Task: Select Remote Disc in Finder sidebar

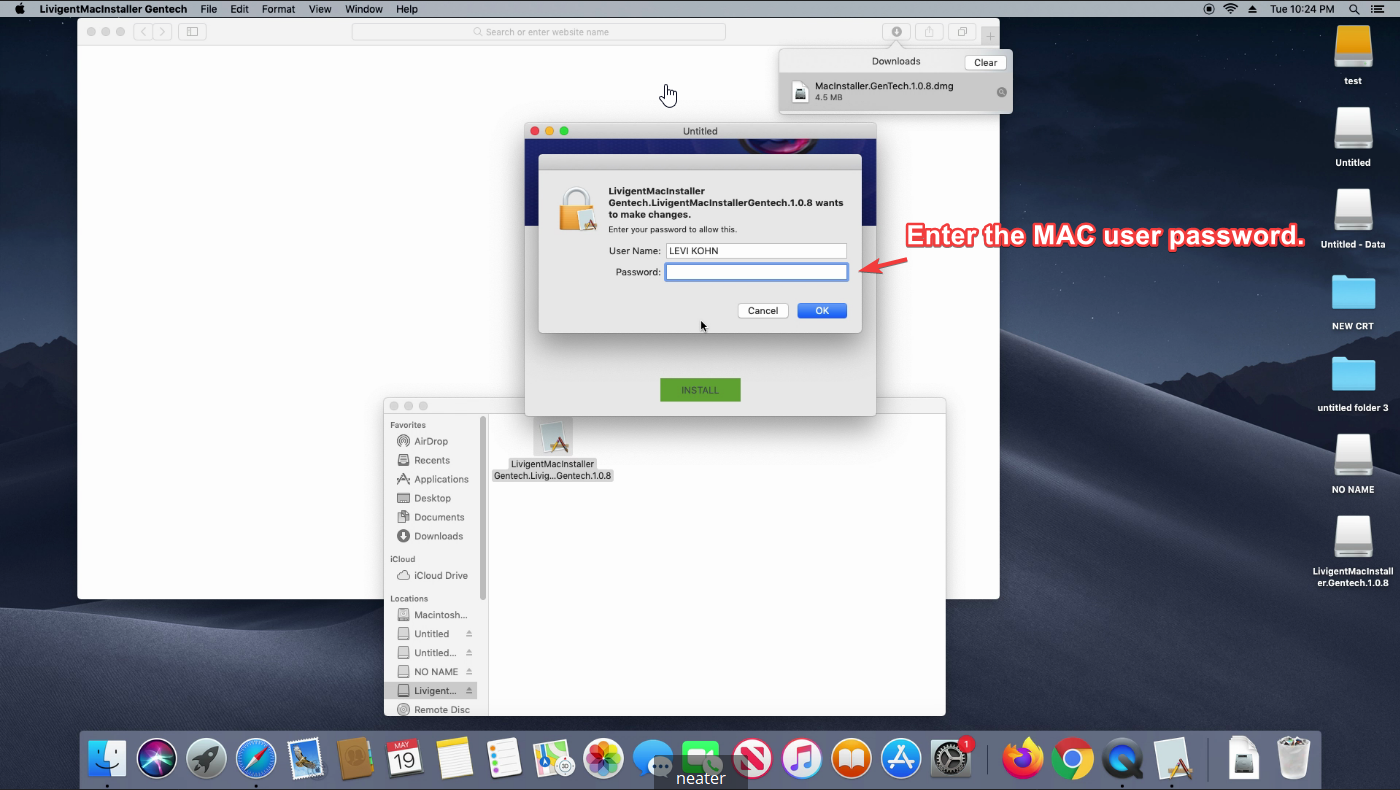Action: [441, 710]
